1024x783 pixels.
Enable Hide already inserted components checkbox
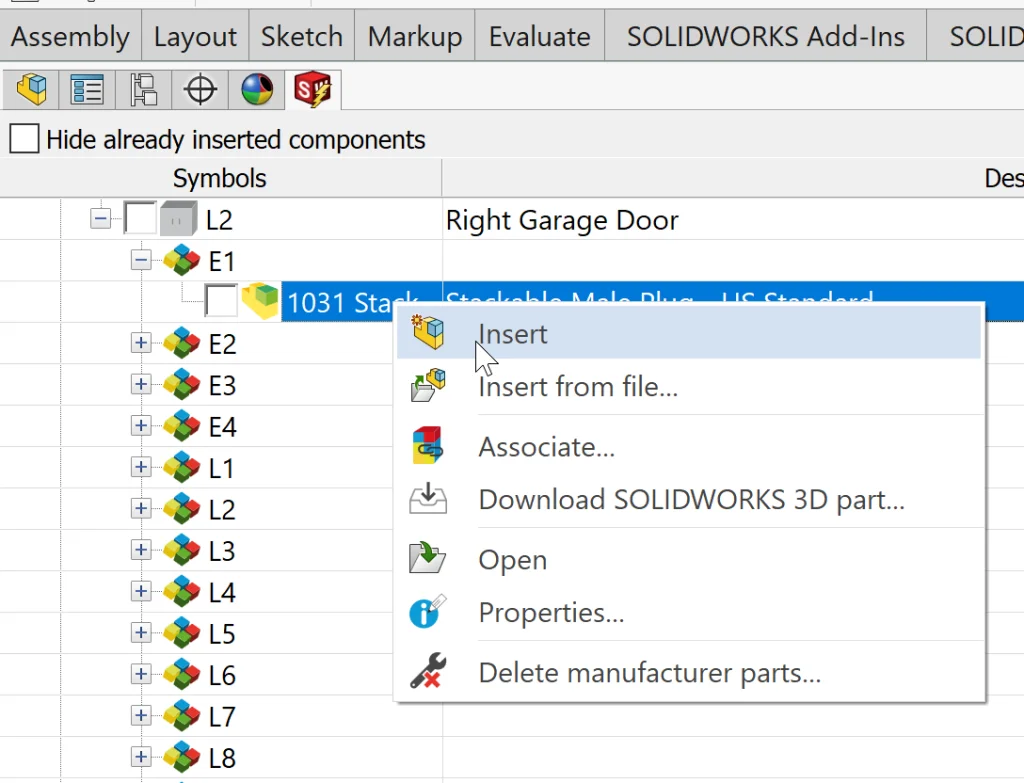(24, 139)
